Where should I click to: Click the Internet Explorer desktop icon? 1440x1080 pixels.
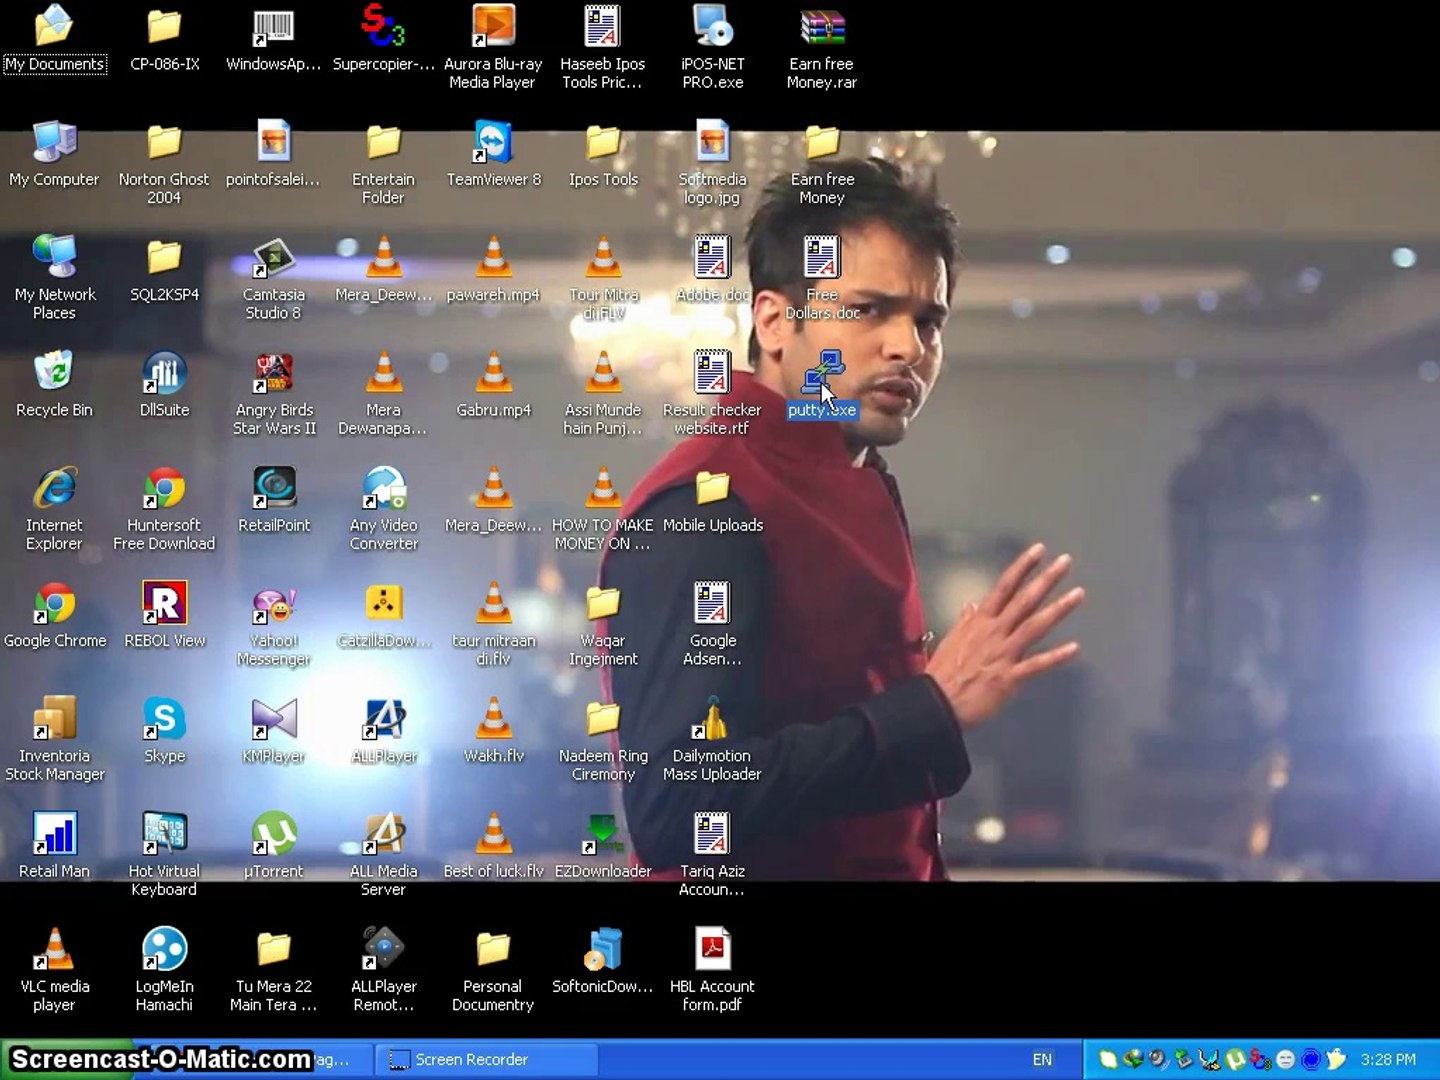54,490
